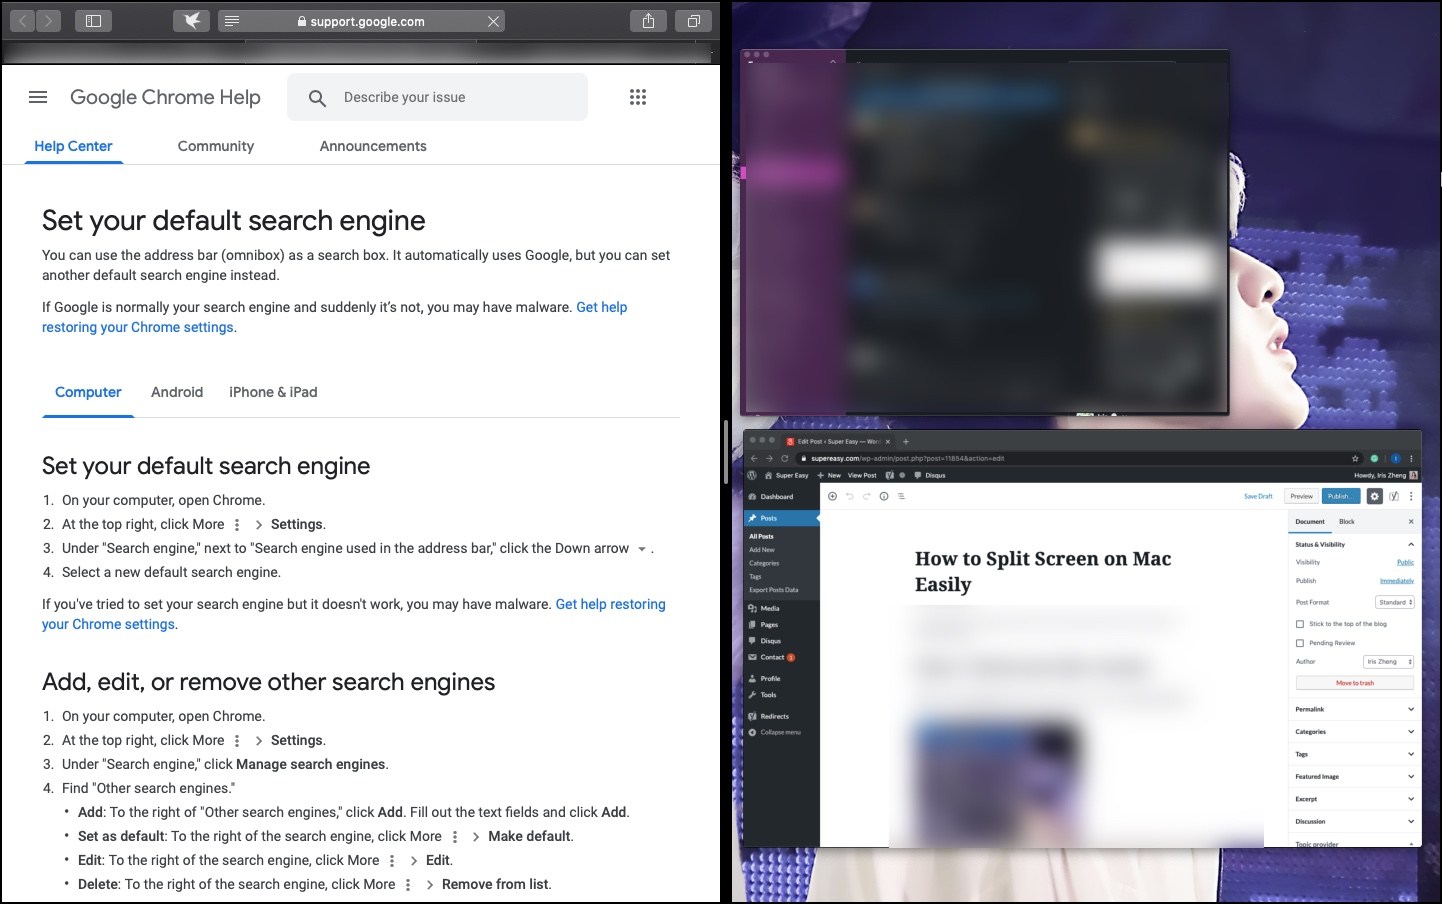Toggle the Safari sidebar button
Image resolution: width=1442 pixels, height=904 pixels.
coord(93,21)
